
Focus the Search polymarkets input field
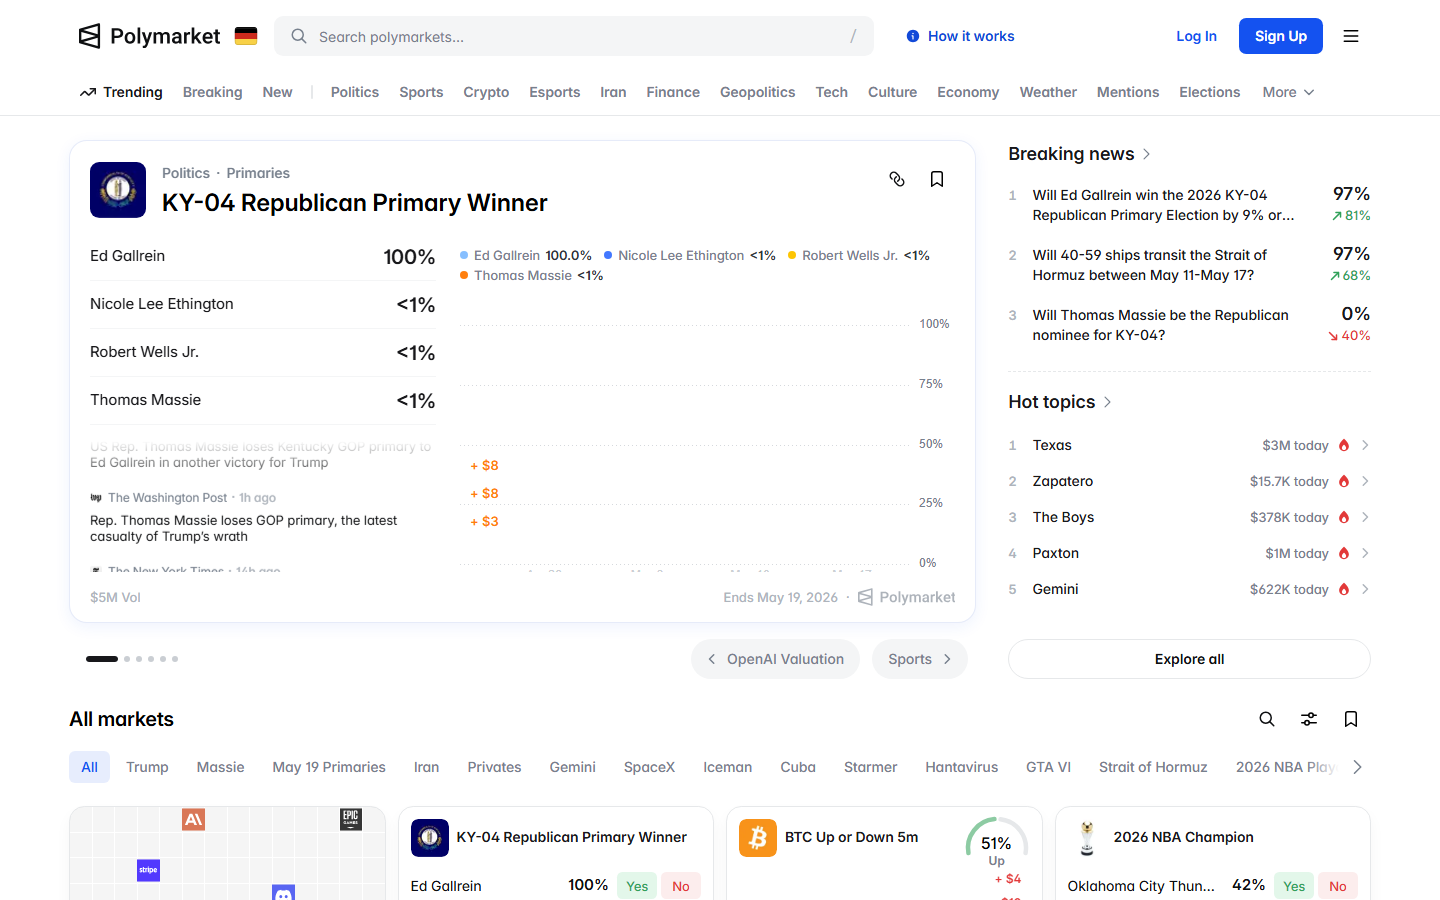[x=574, y=36]
